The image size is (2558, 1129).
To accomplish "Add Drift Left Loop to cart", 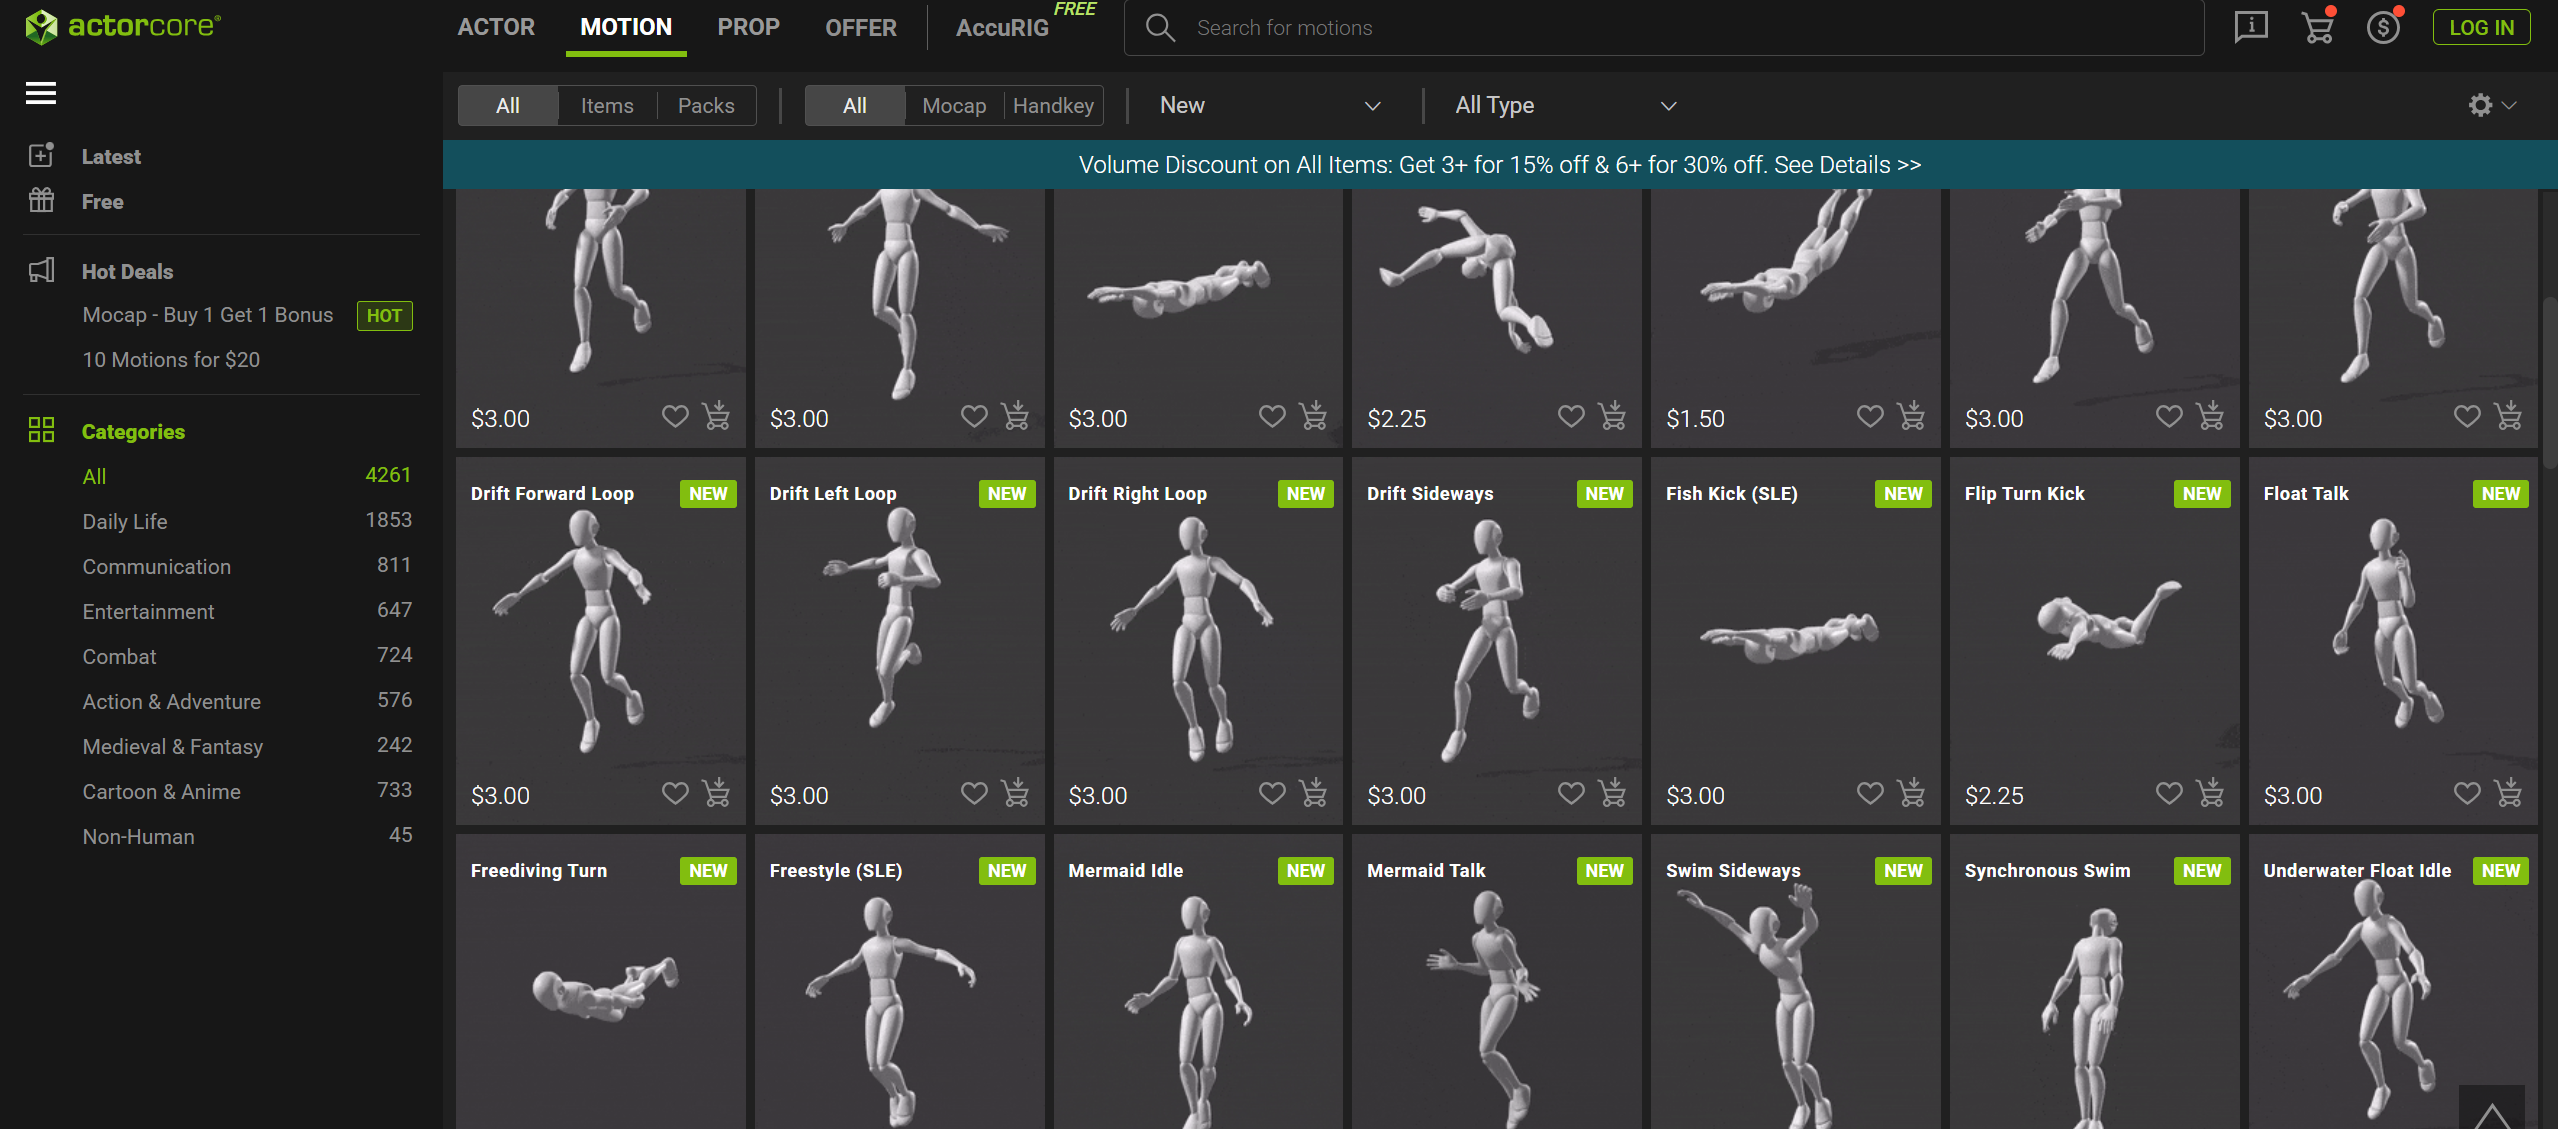I will coord(1015,793).
